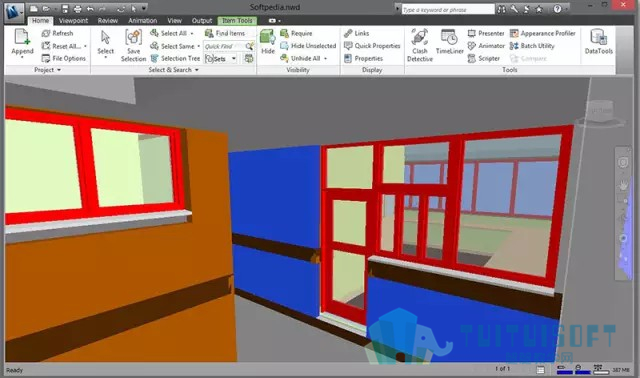This screenshot has height=378, width=640.
Task: Click Save Selection
Action: tap(133, 45)
